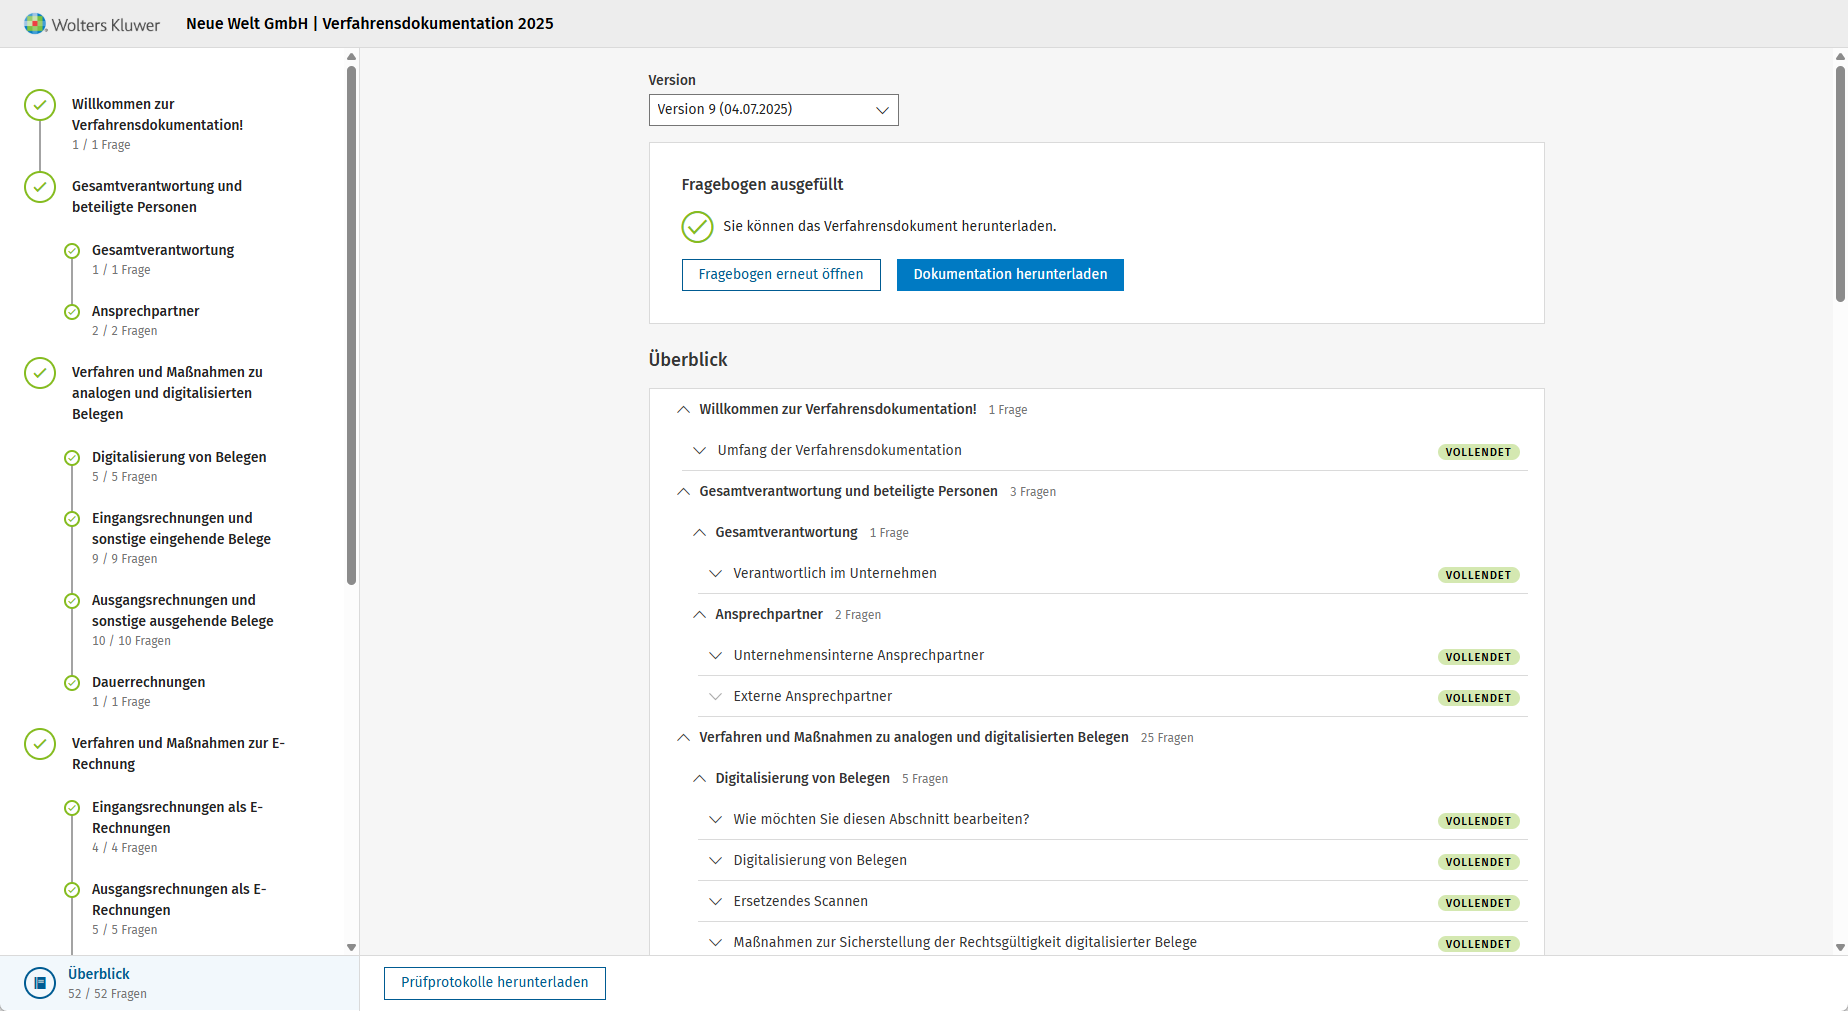Click the sidebar scrollbar down arrow
The height and width of the screenshot is (1011, 1848).
[351, 947]
